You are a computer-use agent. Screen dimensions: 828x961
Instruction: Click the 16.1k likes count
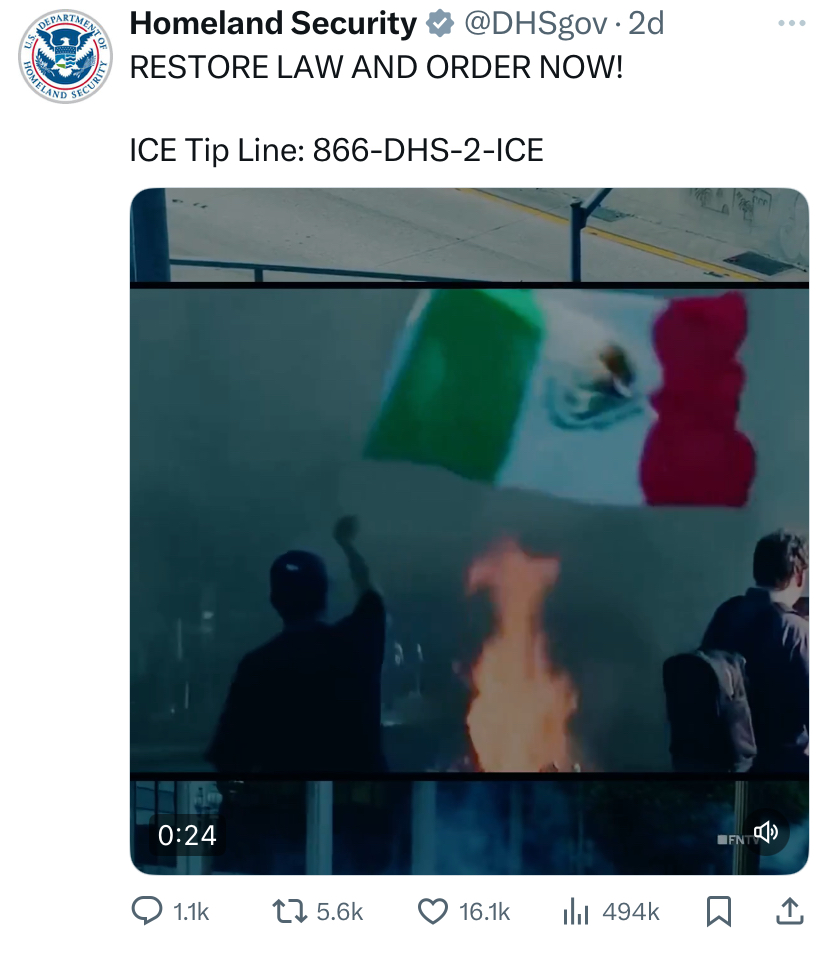point(484,912)
